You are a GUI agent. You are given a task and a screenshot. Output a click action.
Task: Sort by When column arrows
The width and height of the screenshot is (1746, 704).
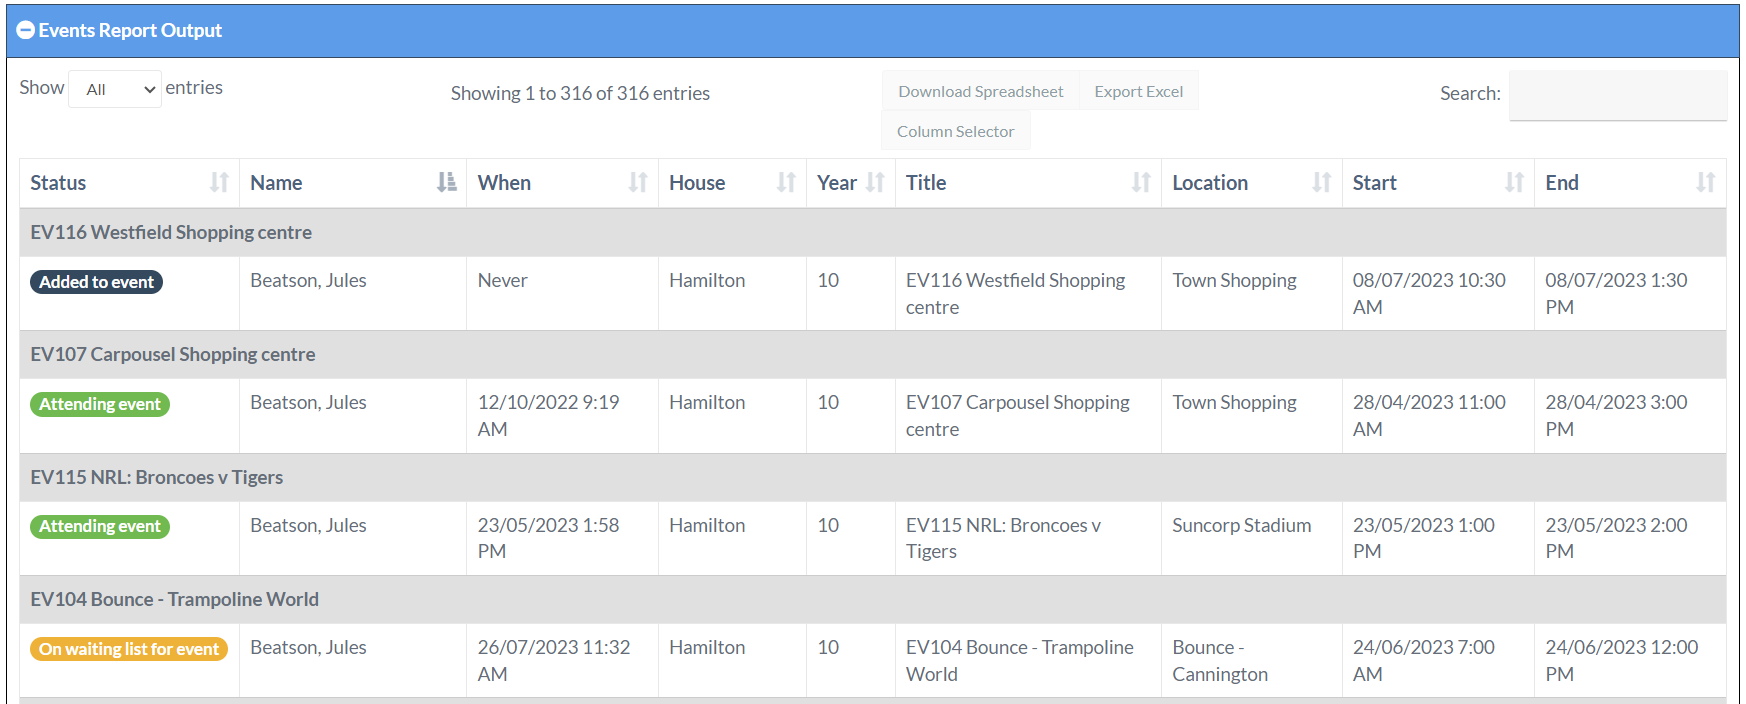[638, 183]
